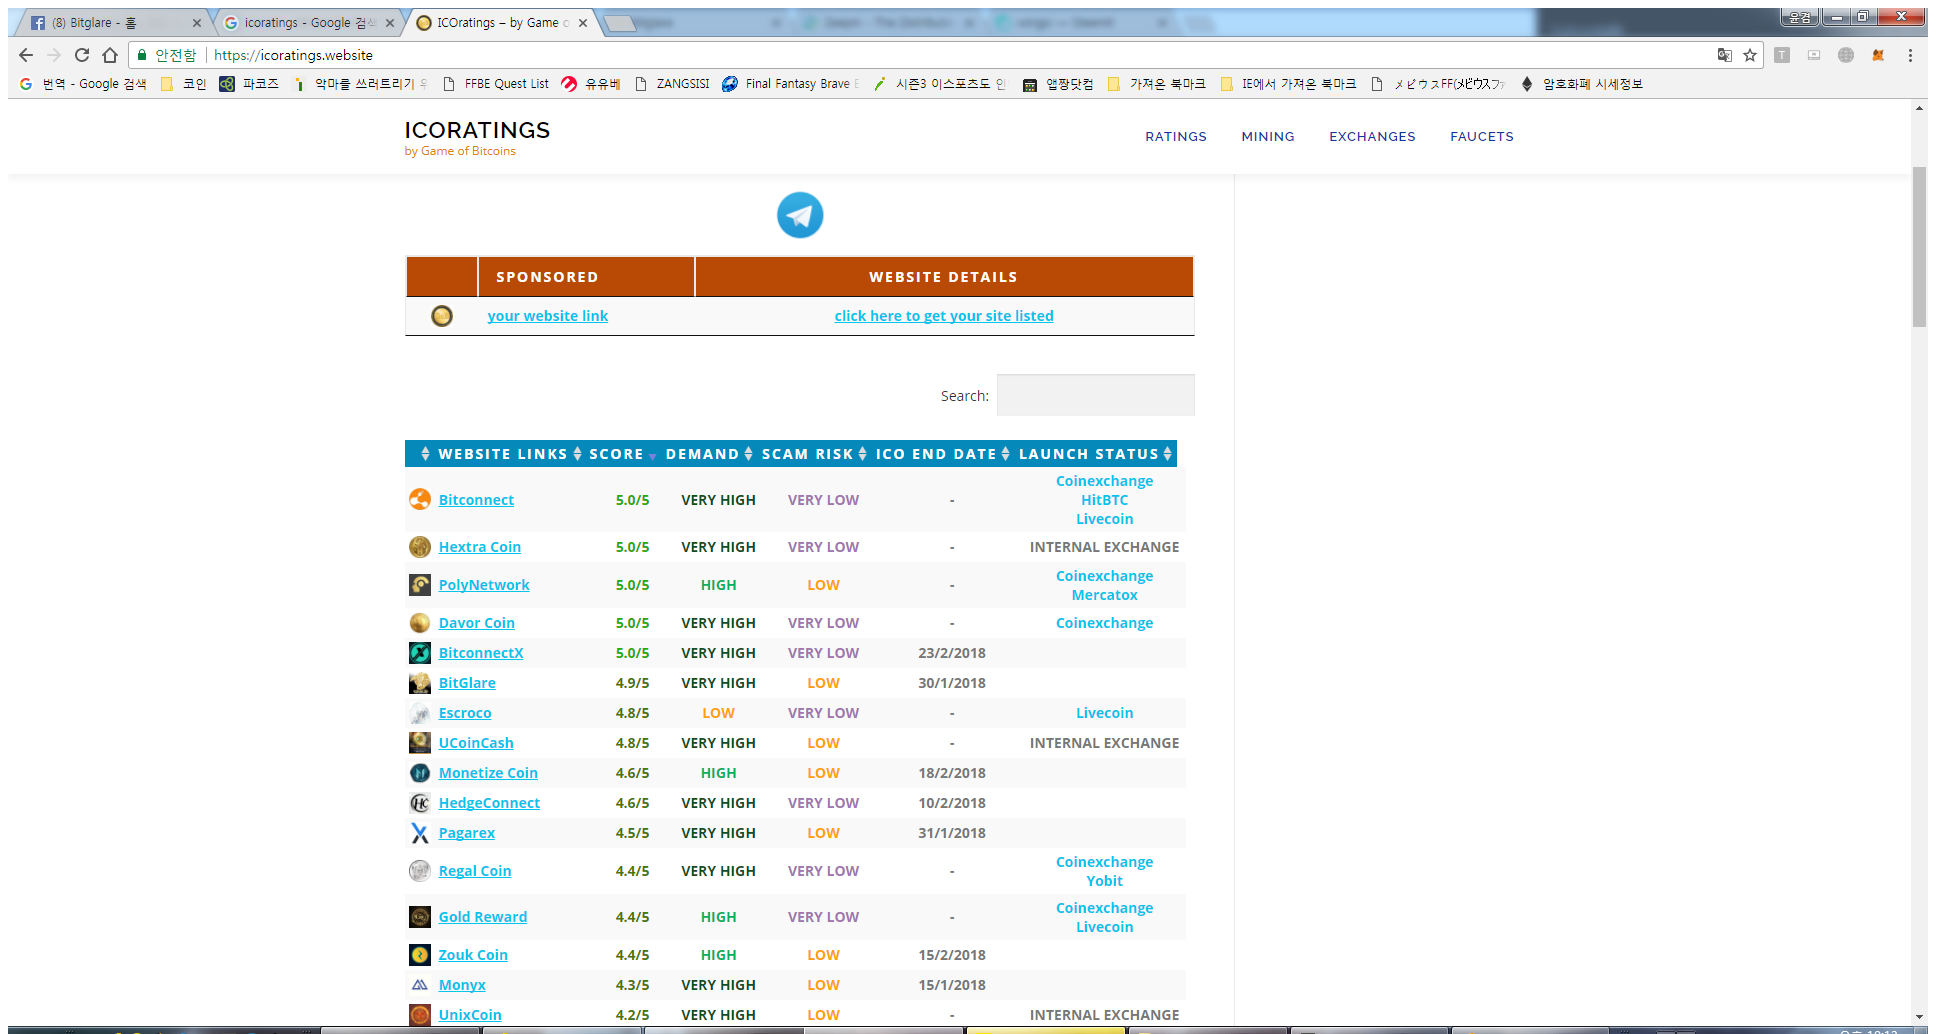Click the UnixCoin logo icon
This screenshot has height=1034, width=1936.
tap(420, 1015)
